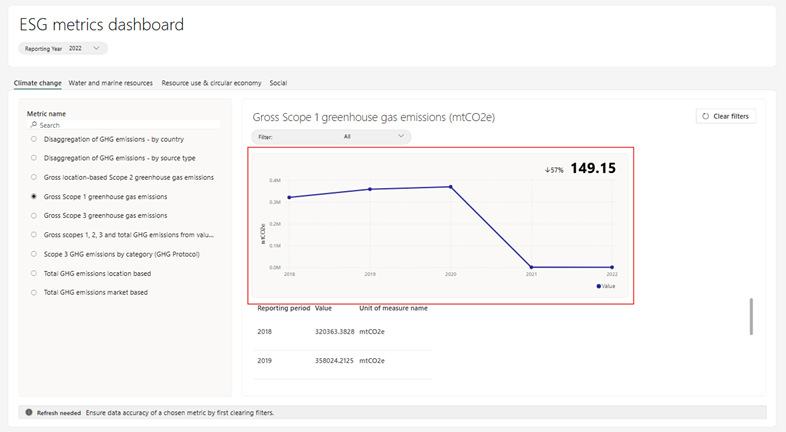Viewport: 786px width, 432px height.
Task: Pick Total GHG emissions market based radio
Action: (34, 292)
